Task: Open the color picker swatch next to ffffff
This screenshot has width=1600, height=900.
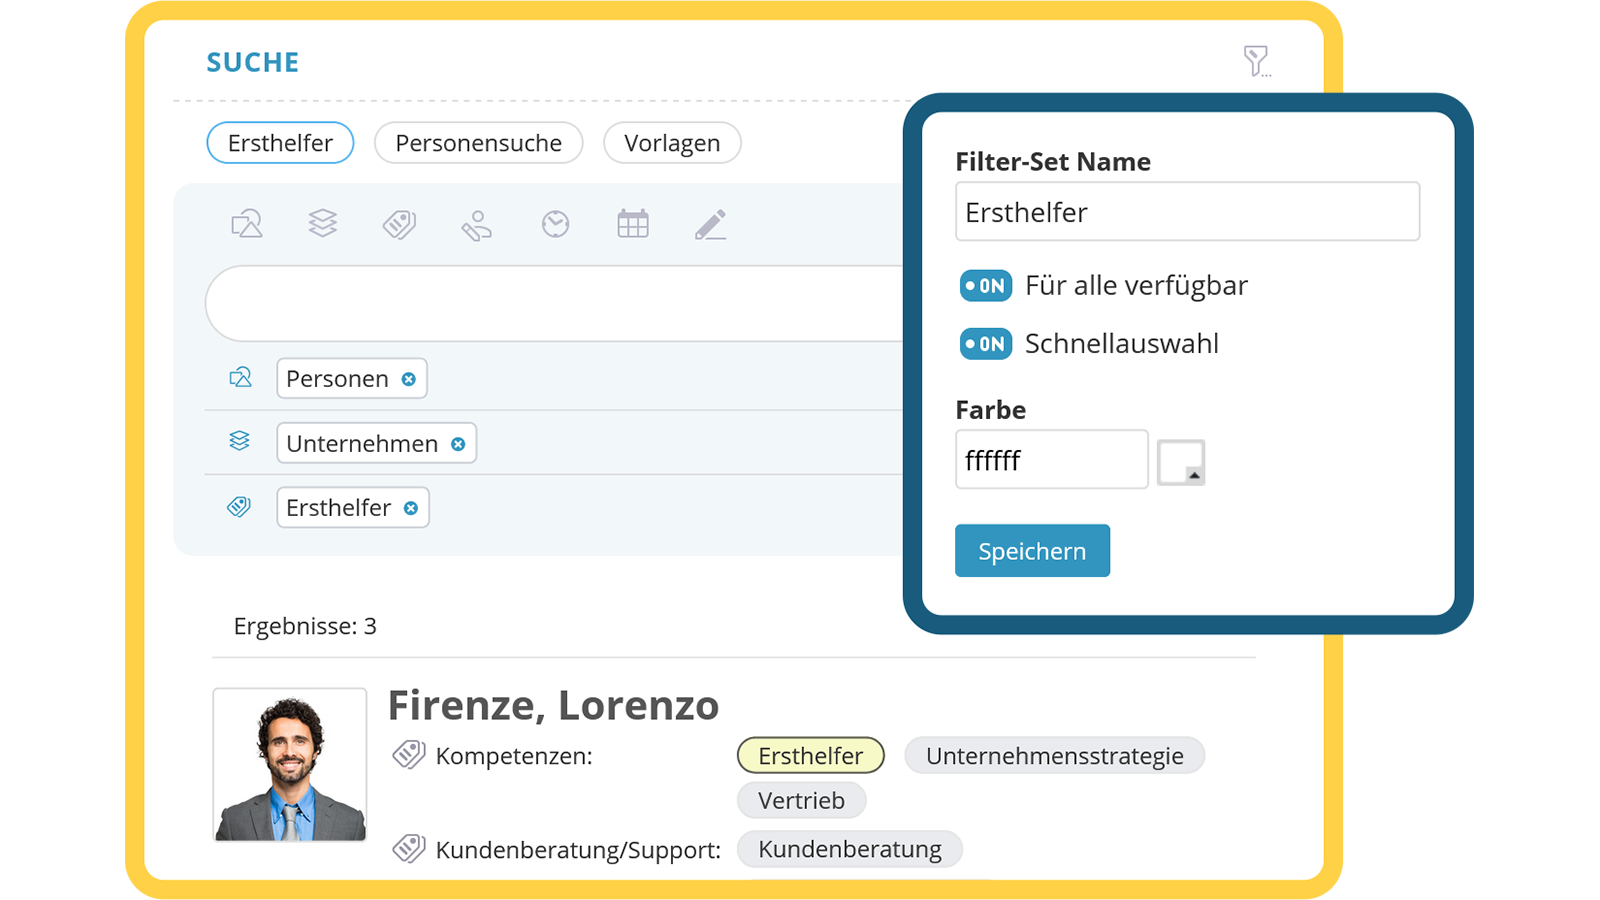Action: 1181,462
